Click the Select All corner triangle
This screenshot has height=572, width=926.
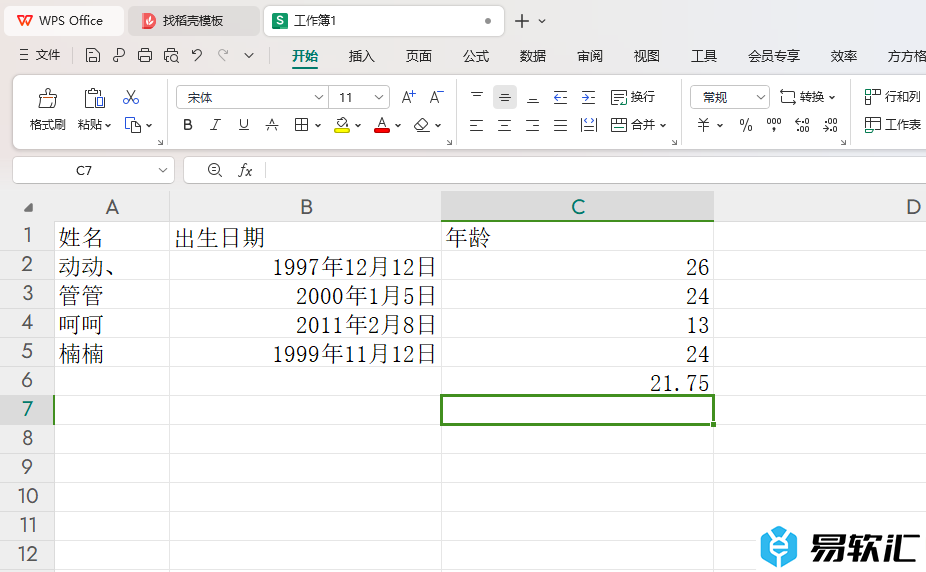click(x=28, y=207)
